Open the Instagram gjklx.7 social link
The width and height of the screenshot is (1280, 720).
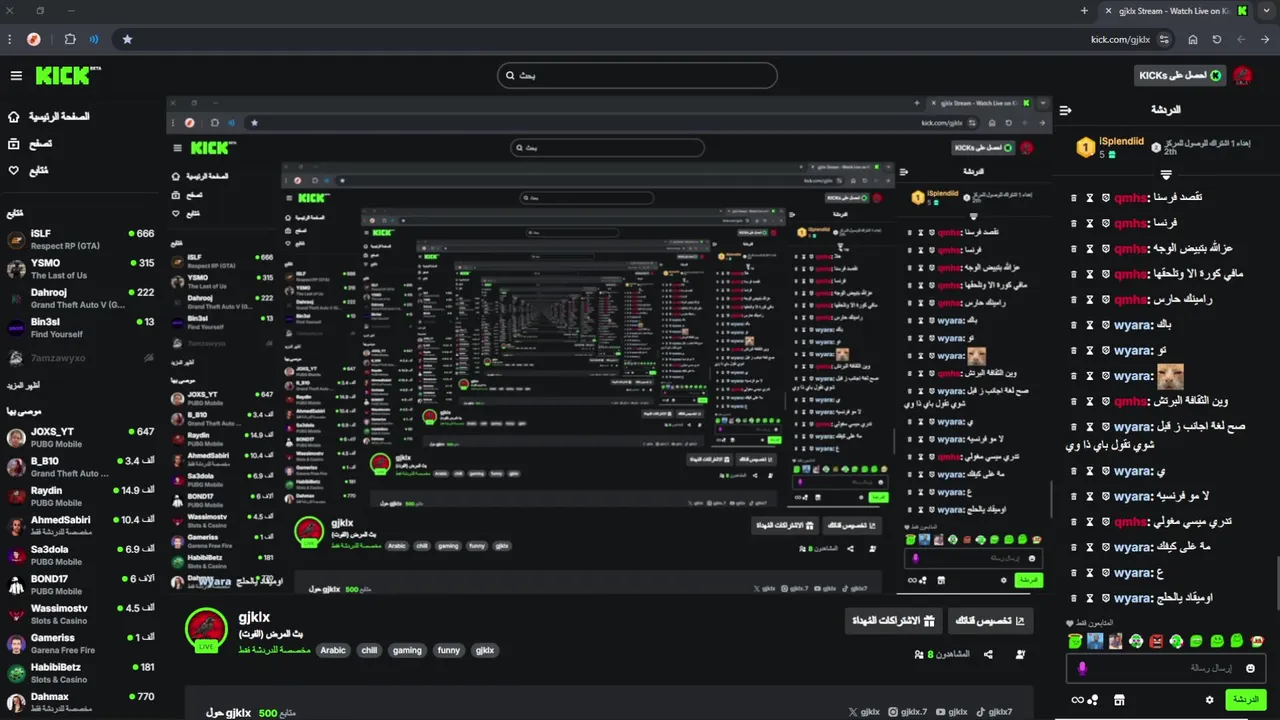point(907,712)
